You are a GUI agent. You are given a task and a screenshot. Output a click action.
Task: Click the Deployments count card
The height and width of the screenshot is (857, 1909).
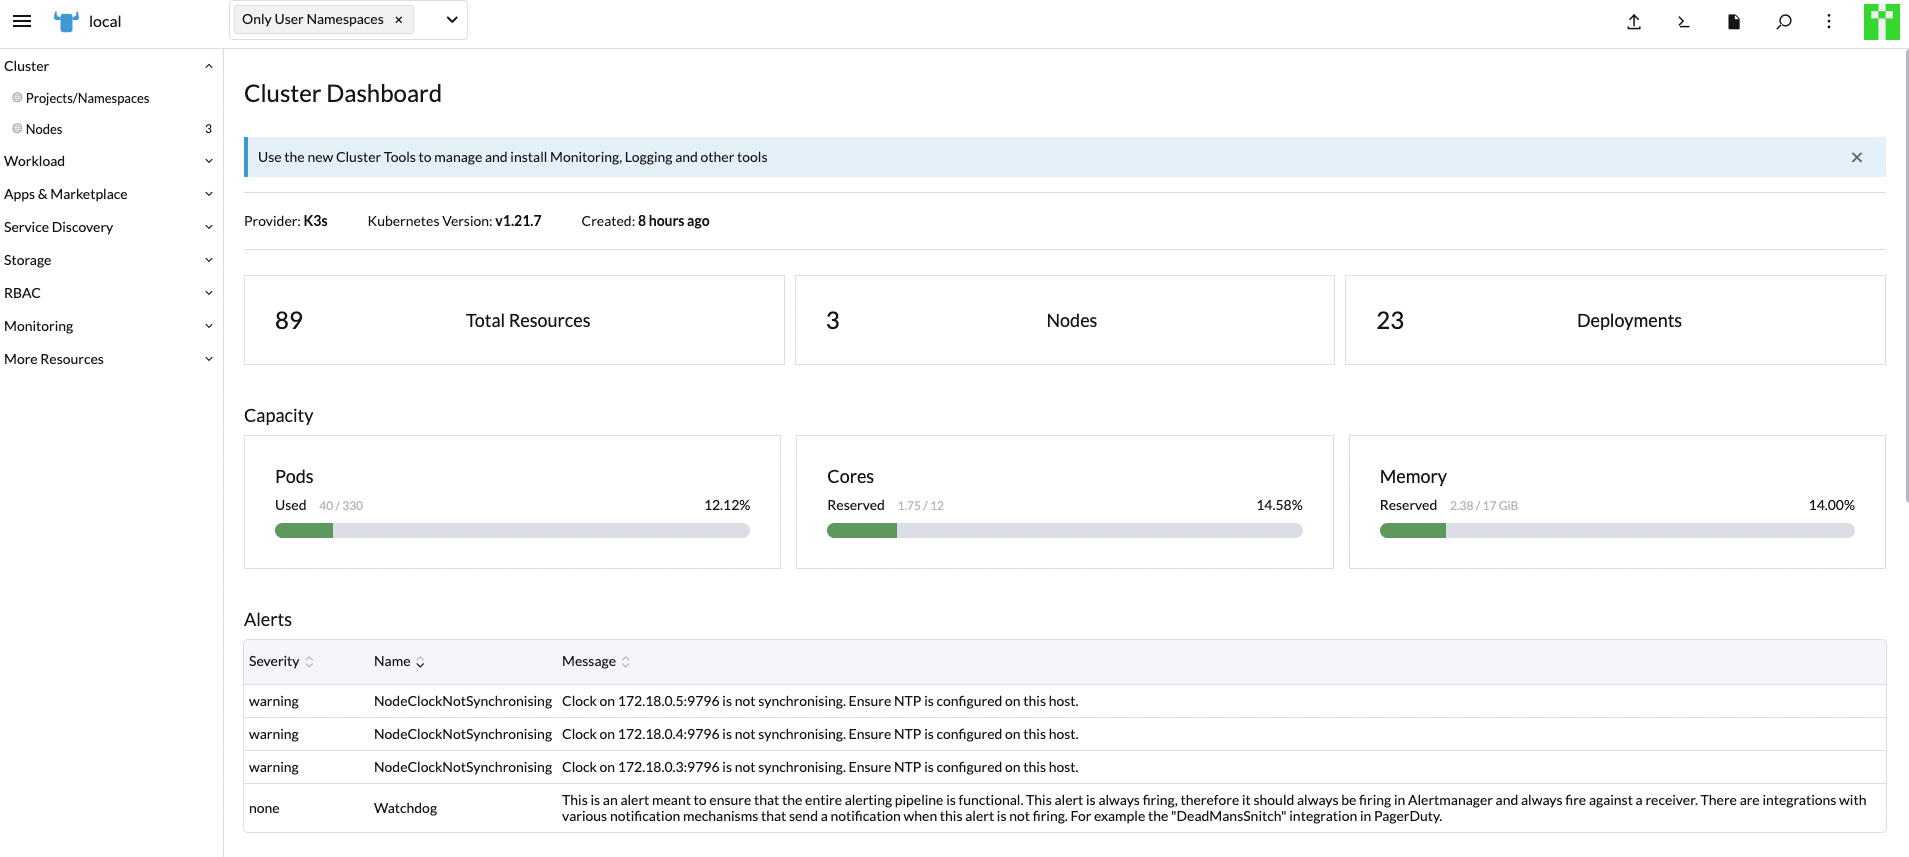[x=1614, y=320]
